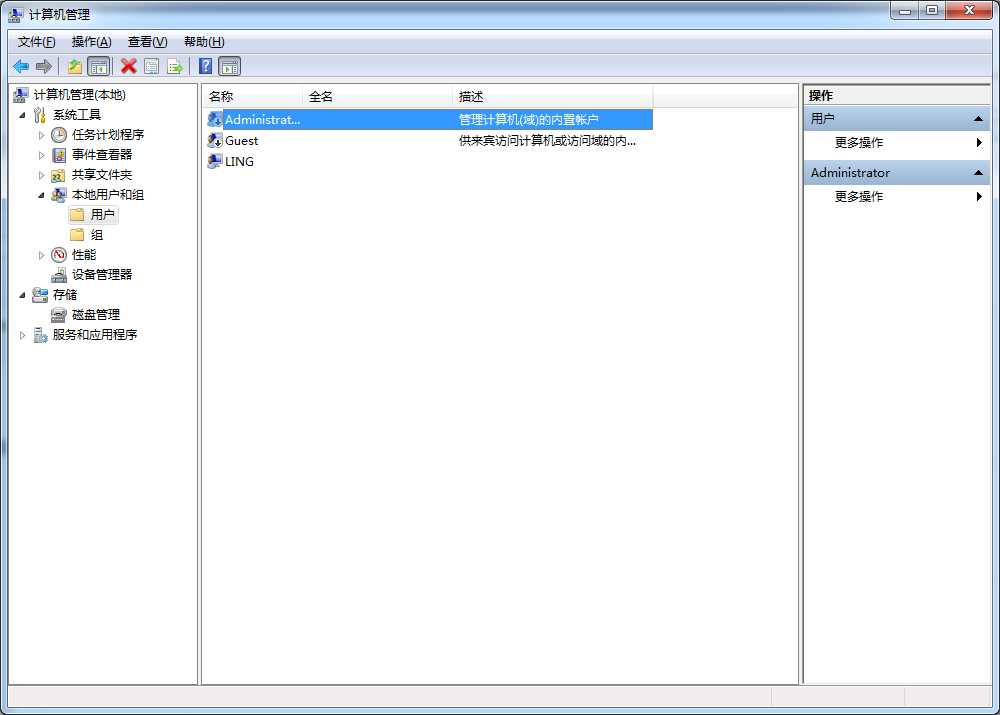Screen dimensions: 1000x715
Task: Sort by the 全名 column header
Action: [378, 96]
